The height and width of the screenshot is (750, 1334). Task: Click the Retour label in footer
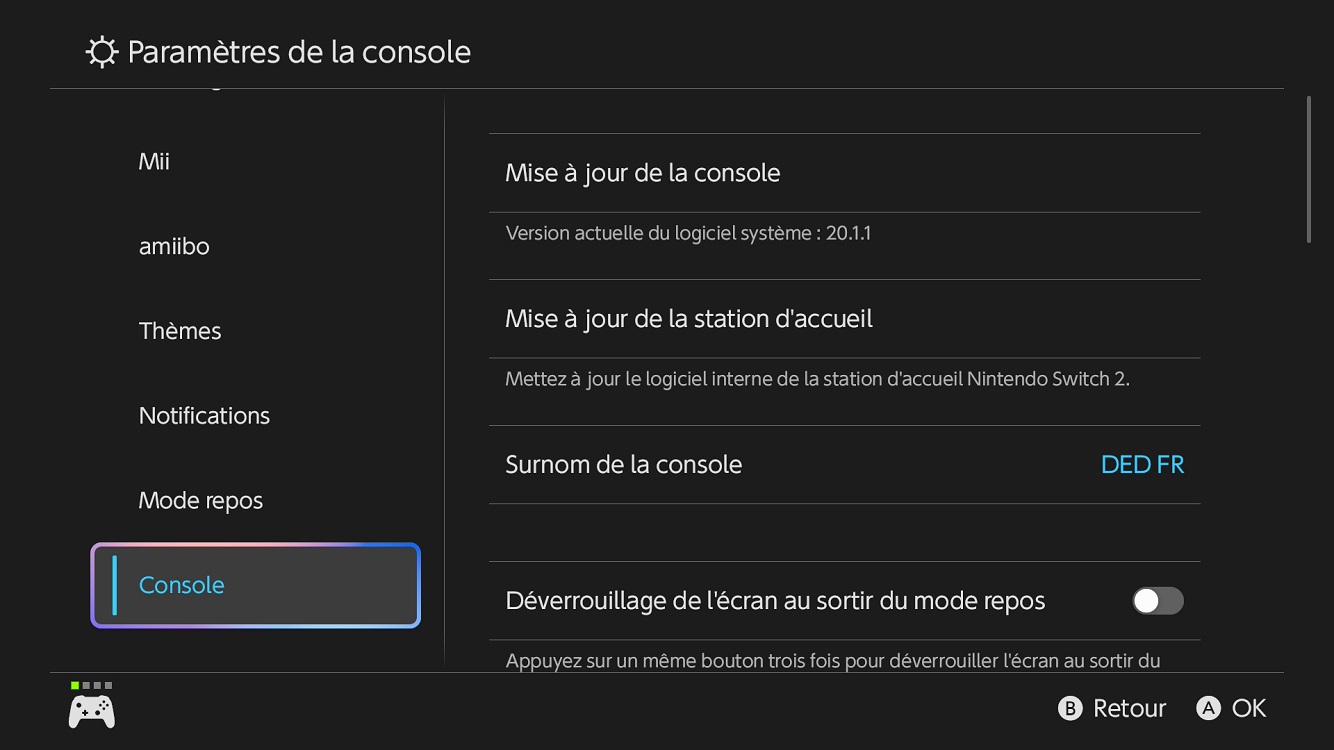[x=1130, y=709]
